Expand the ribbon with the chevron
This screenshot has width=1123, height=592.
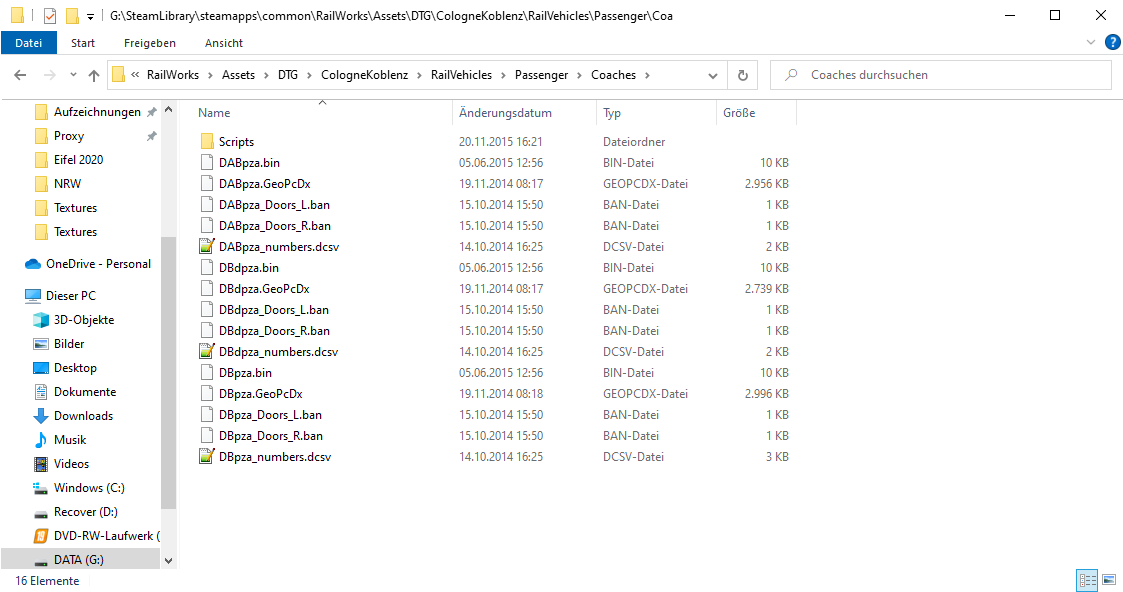(x=1091, y=42)
